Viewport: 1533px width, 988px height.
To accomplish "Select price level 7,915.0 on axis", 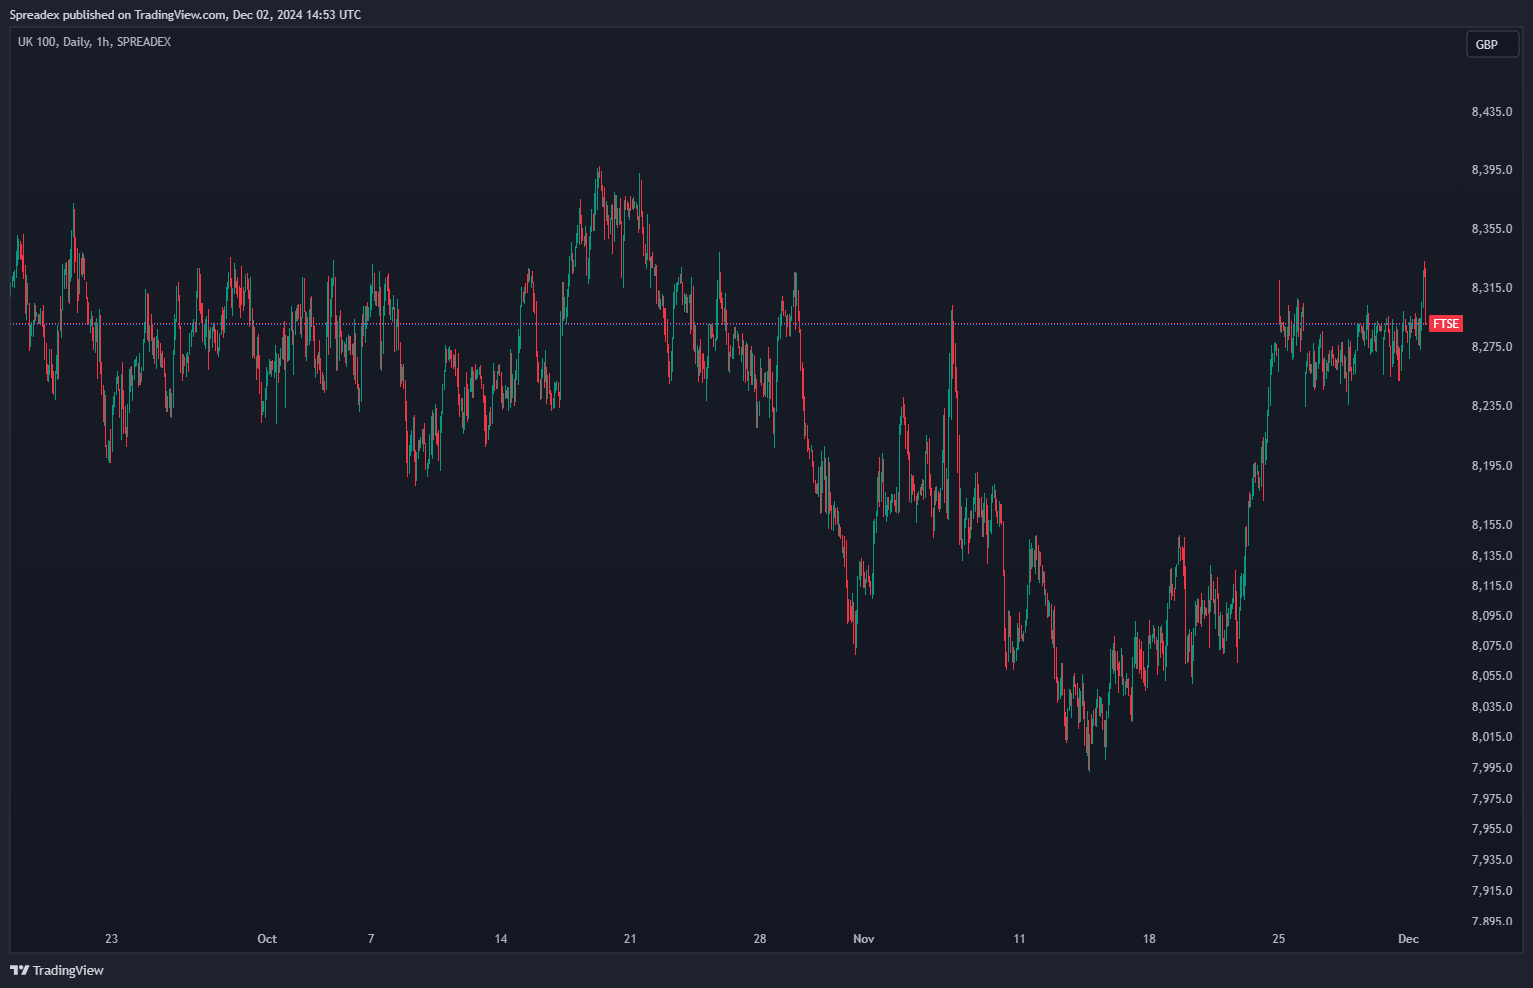I will [1492, 891].
